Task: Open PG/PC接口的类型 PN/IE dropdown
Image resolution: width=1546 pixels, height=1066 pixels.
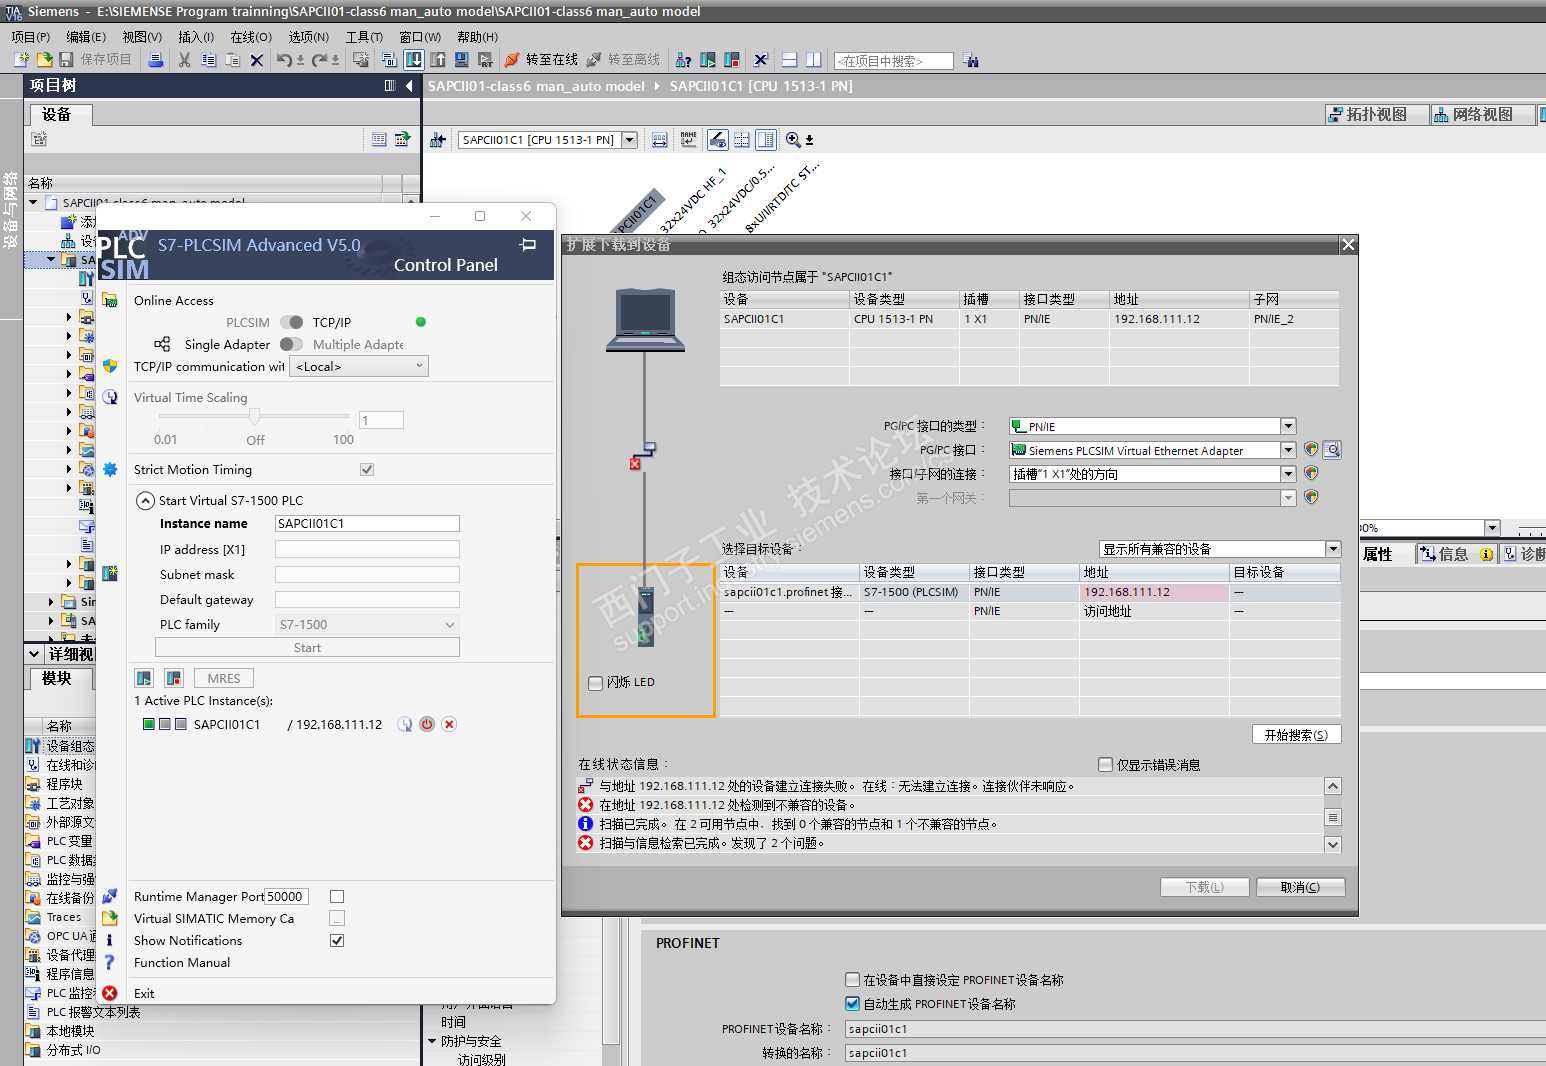Action: [1288, 426]
